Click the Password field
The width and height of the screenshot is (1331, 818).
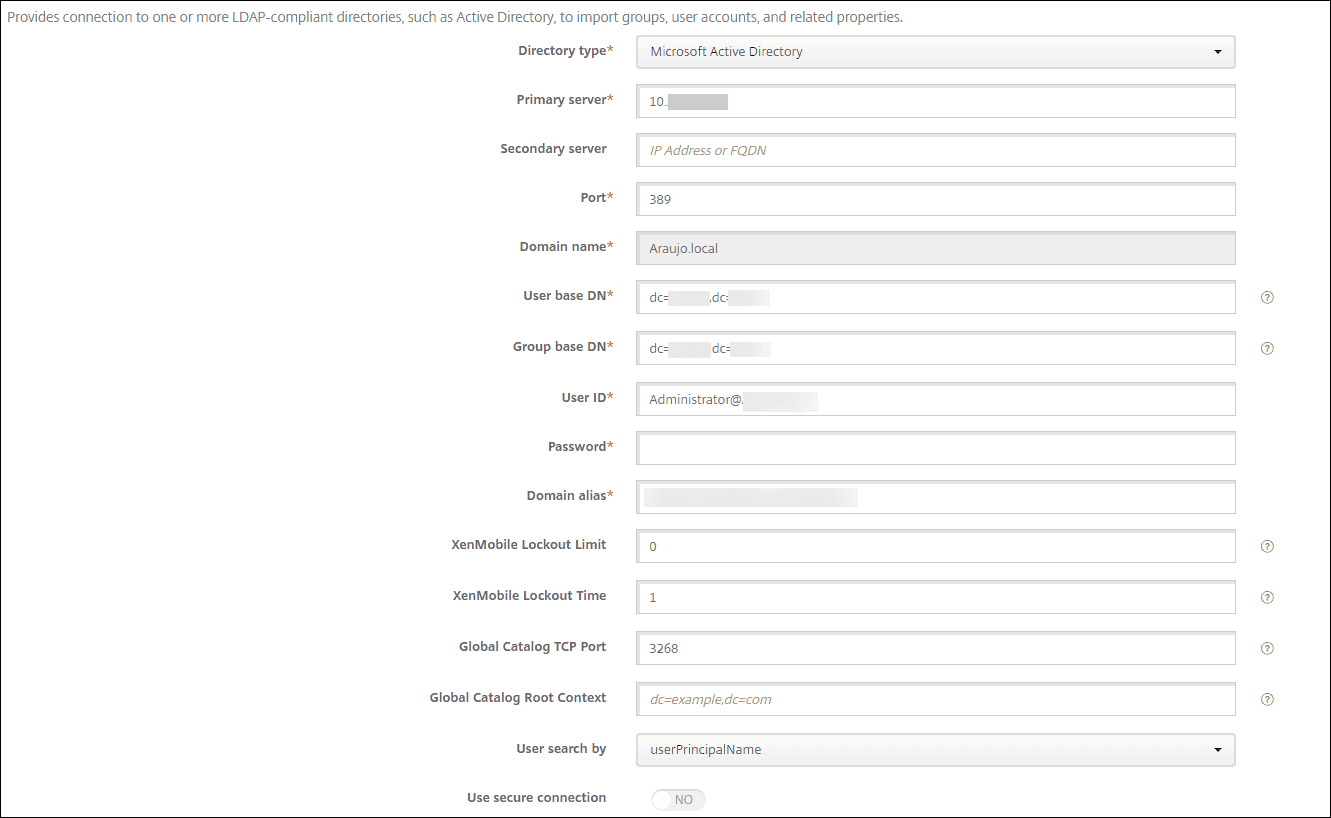[x=935, y=448]
